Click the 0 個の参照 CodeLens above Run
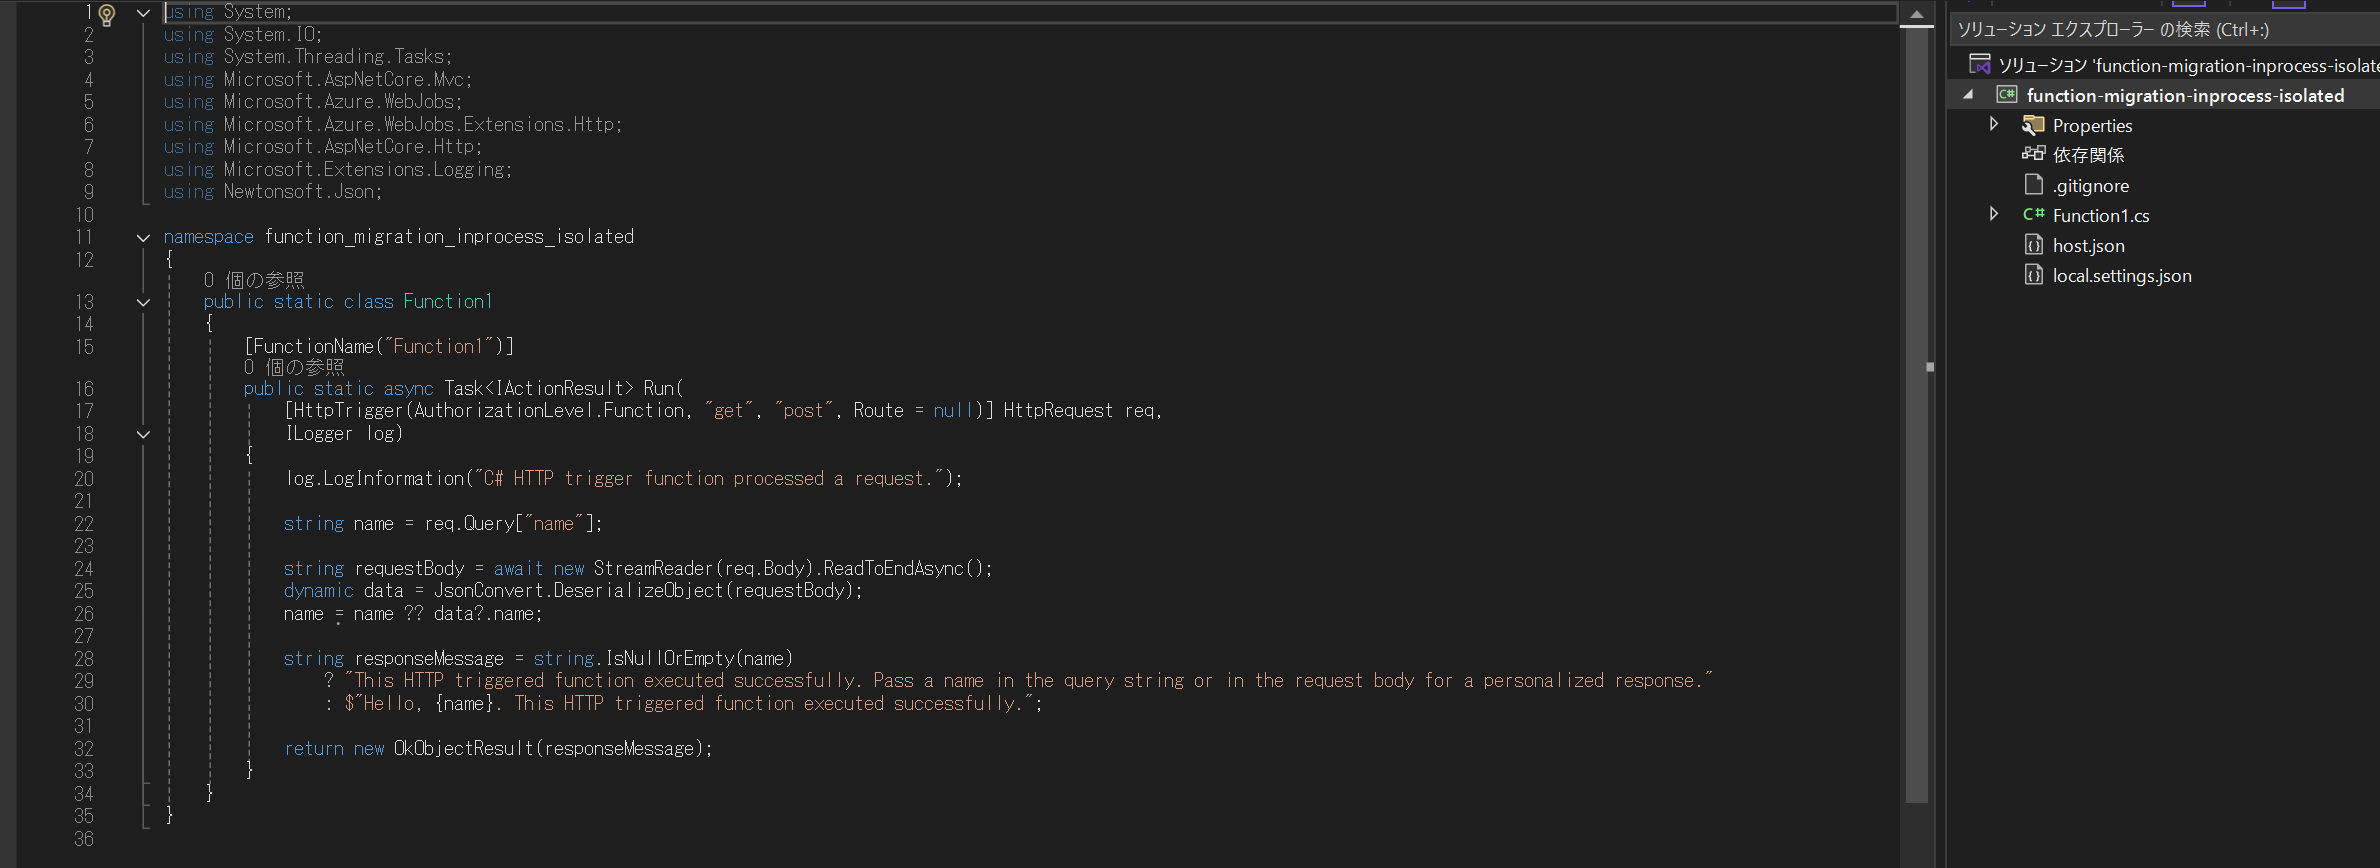Image resolution: width=2380 pixels, height=868 pixels. pyautogui.click(x=294, y=367)
